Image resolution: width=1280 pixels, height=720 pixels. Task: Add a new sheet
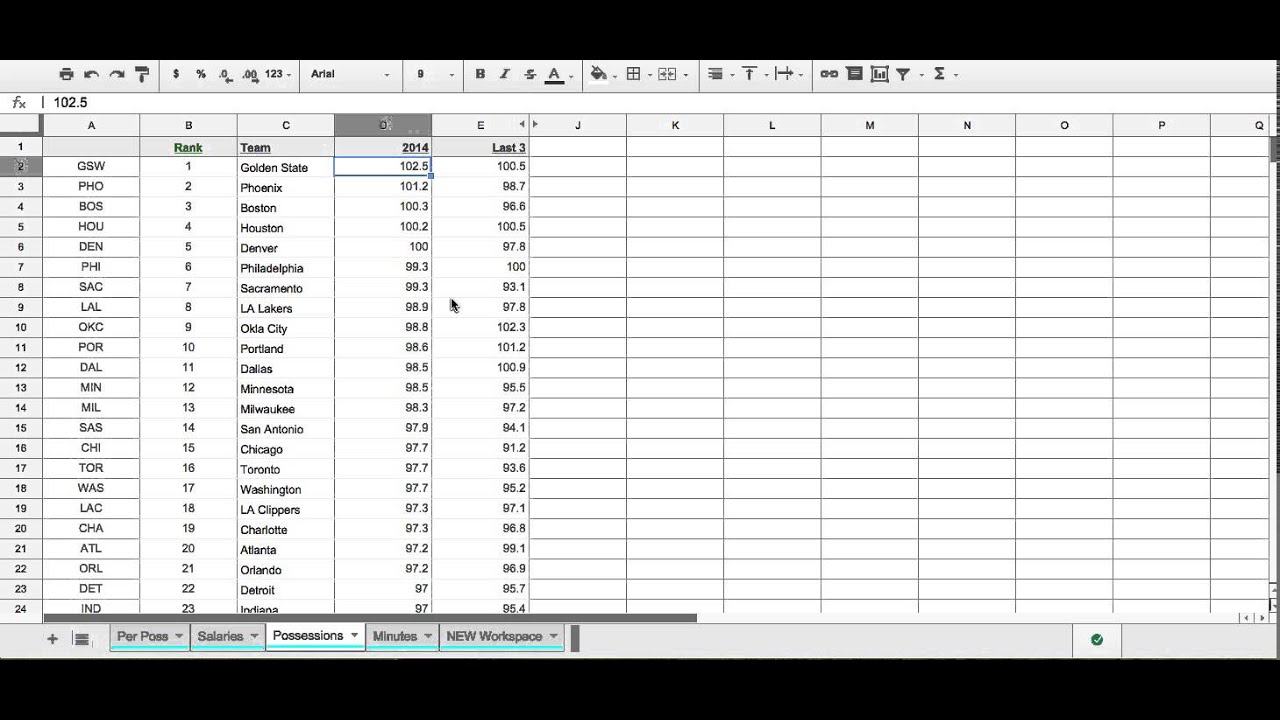tap(52, 638)
